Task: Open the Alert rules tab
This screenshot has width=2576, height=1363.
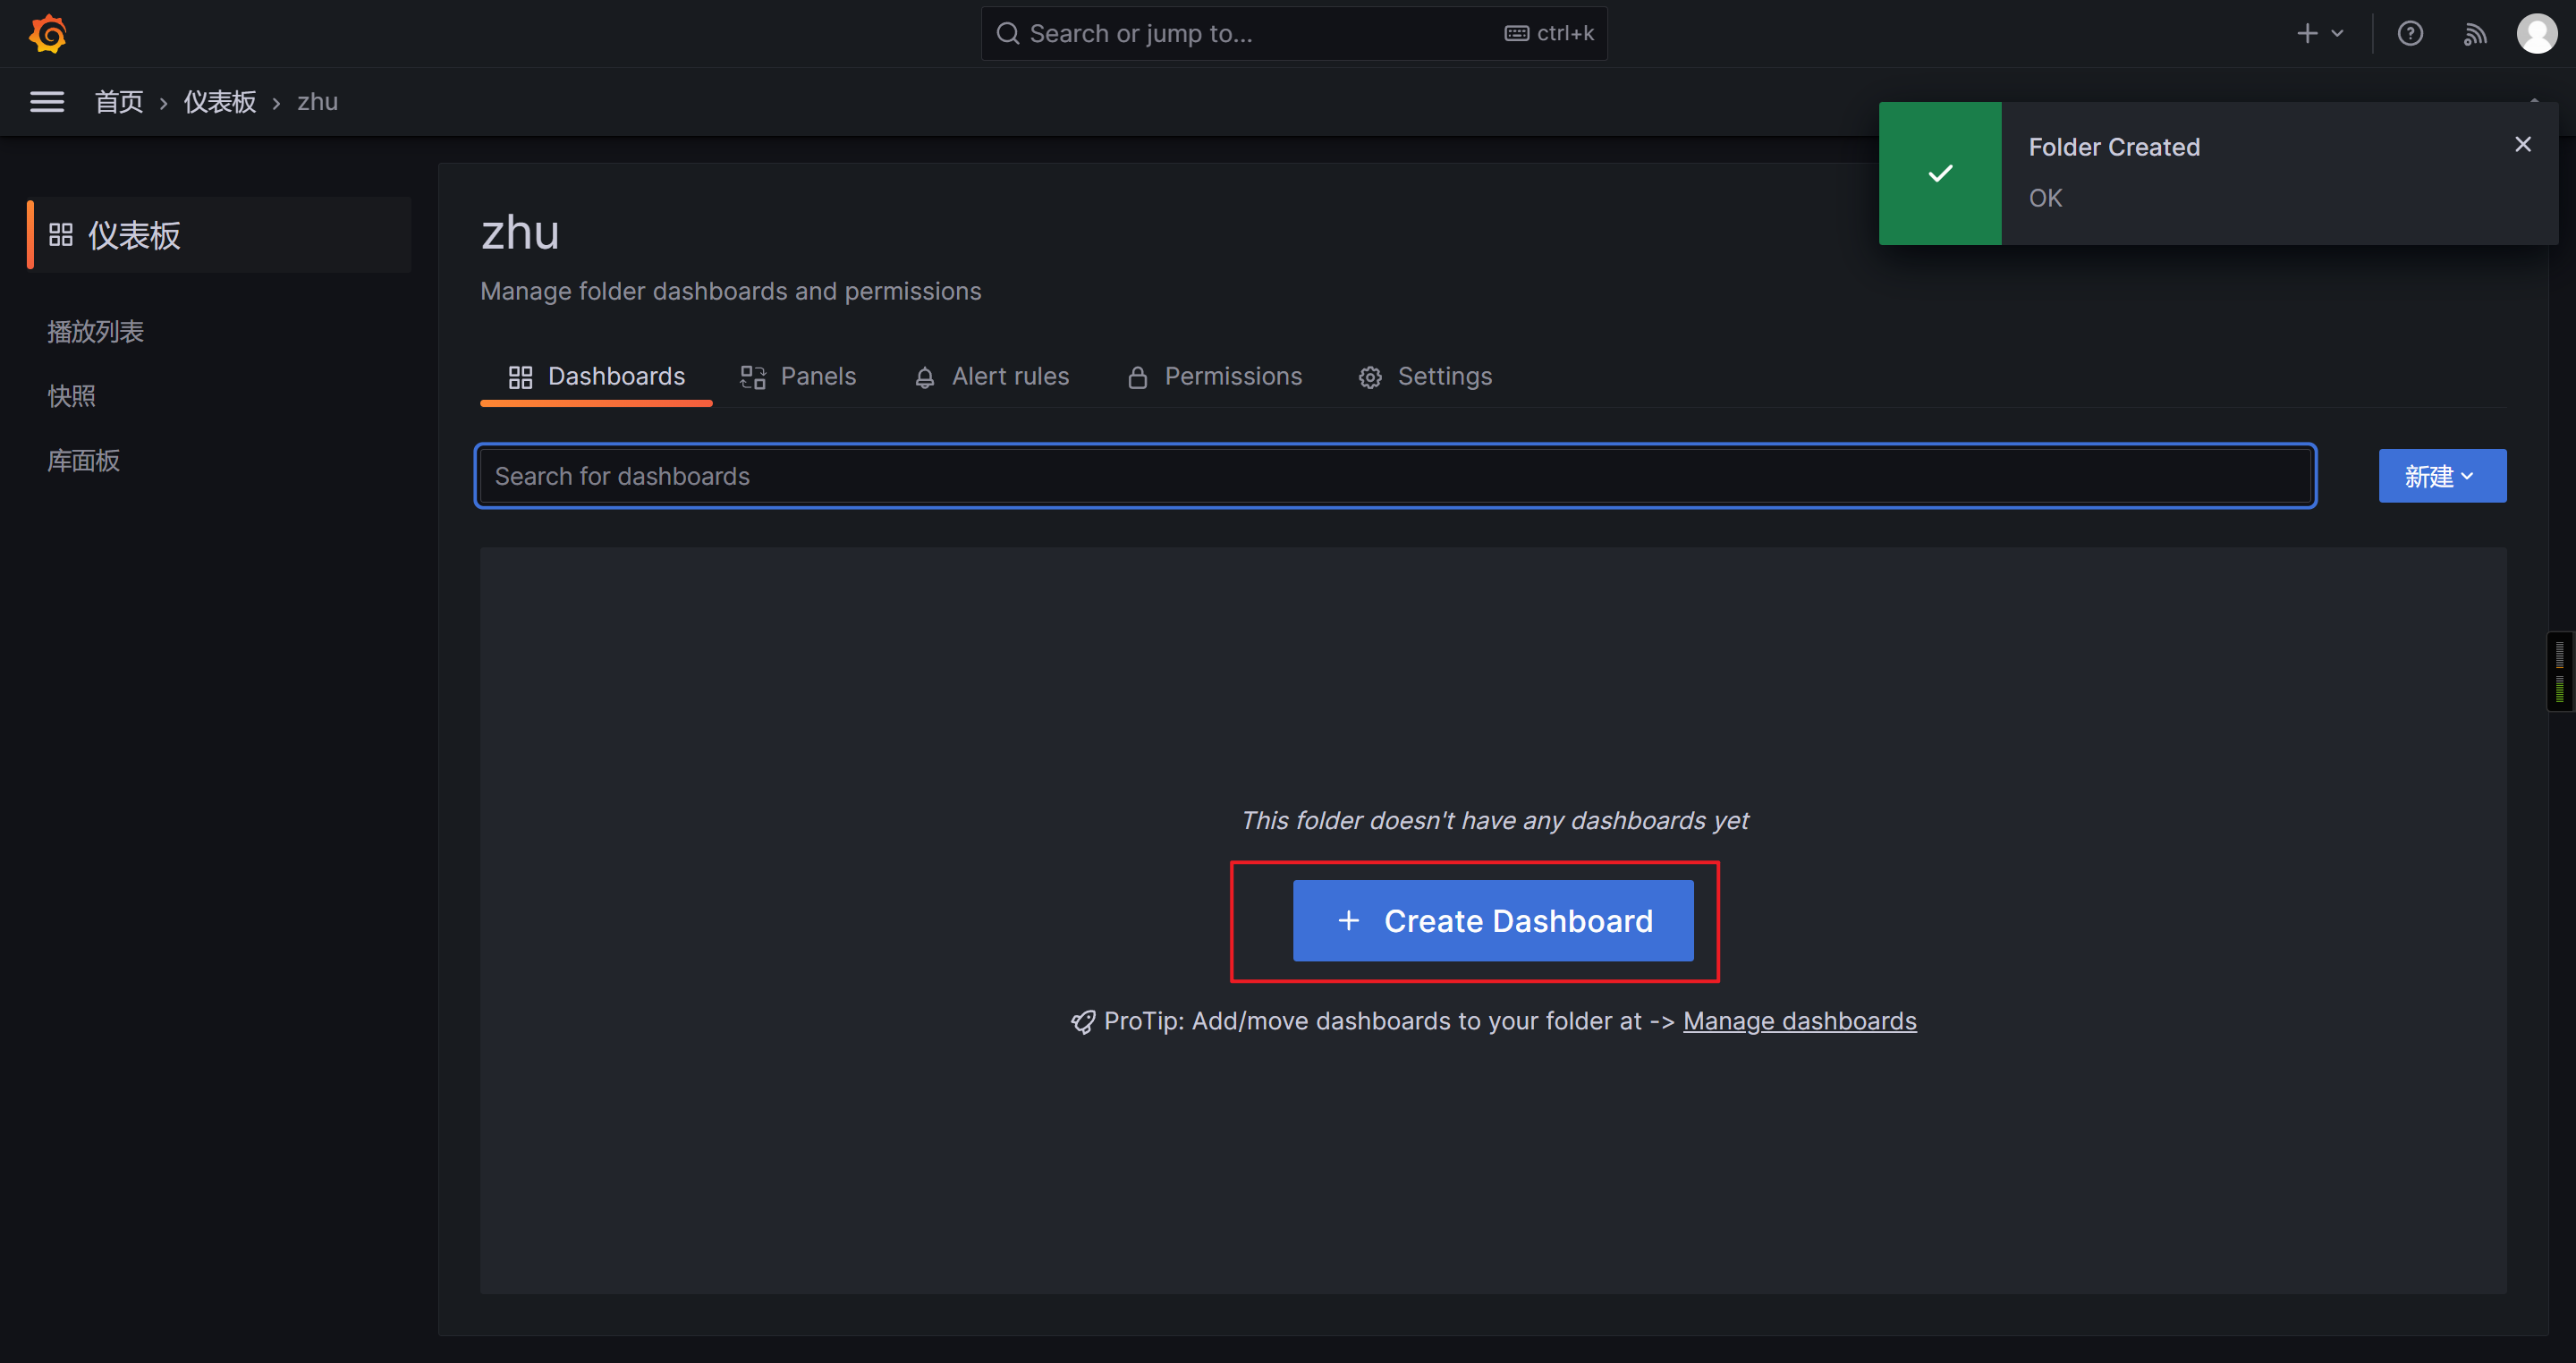Action: click(x=992, y=377)
